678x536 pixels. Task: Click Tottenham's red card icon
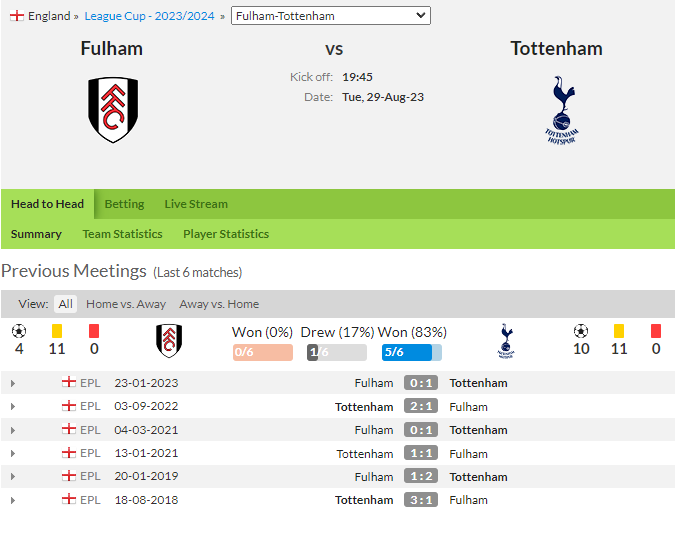coord(656,331)
